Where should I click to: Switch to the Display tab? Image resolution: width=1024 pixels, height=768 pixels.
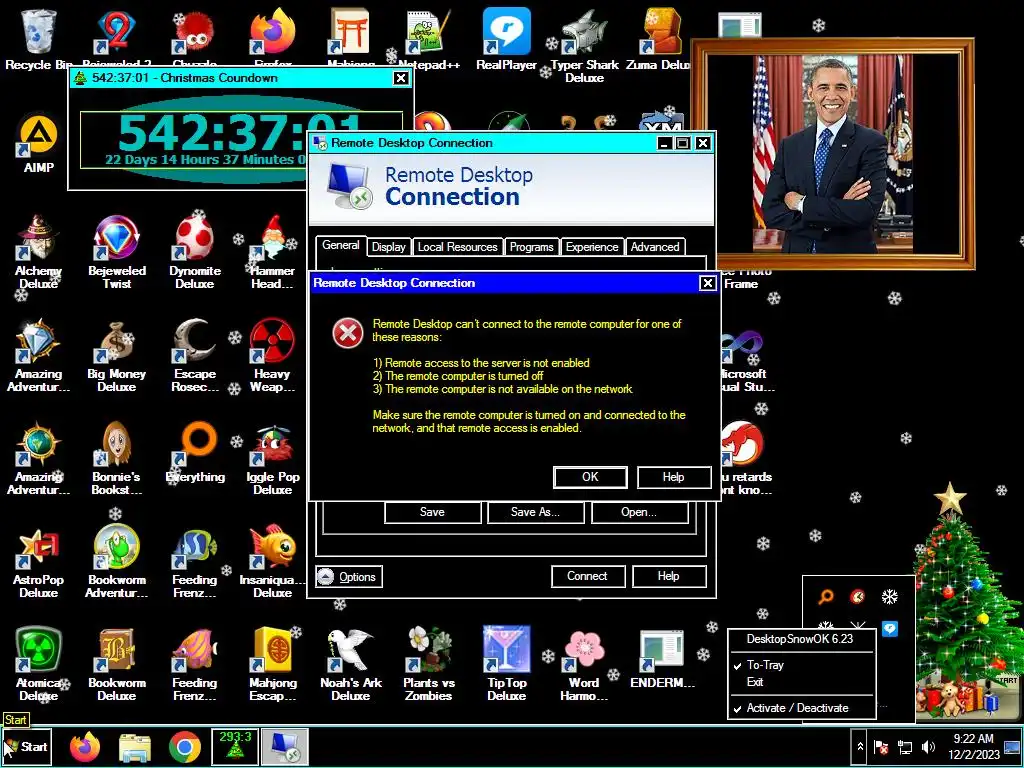[x=389, y=247]
